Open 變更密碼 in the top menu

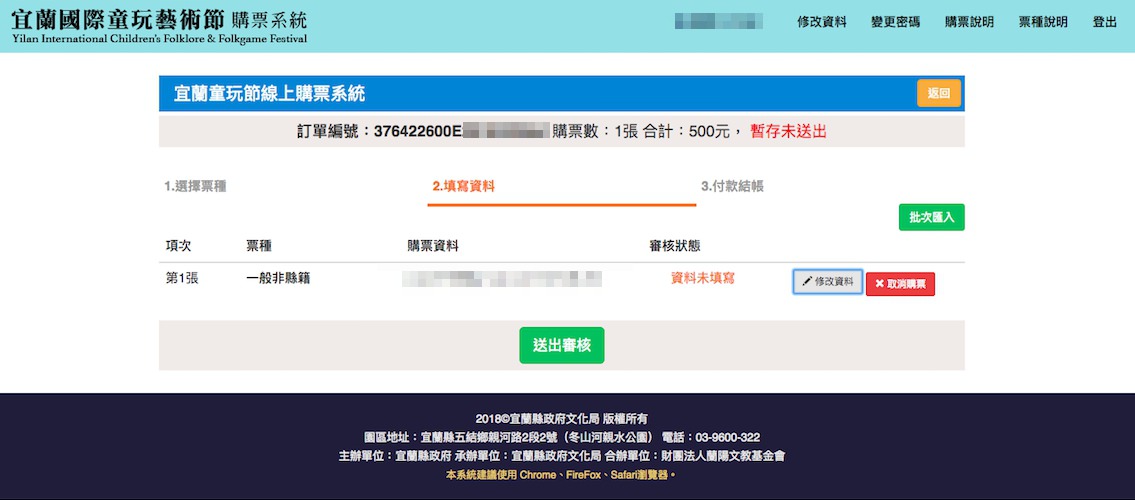tap(895, 22)
